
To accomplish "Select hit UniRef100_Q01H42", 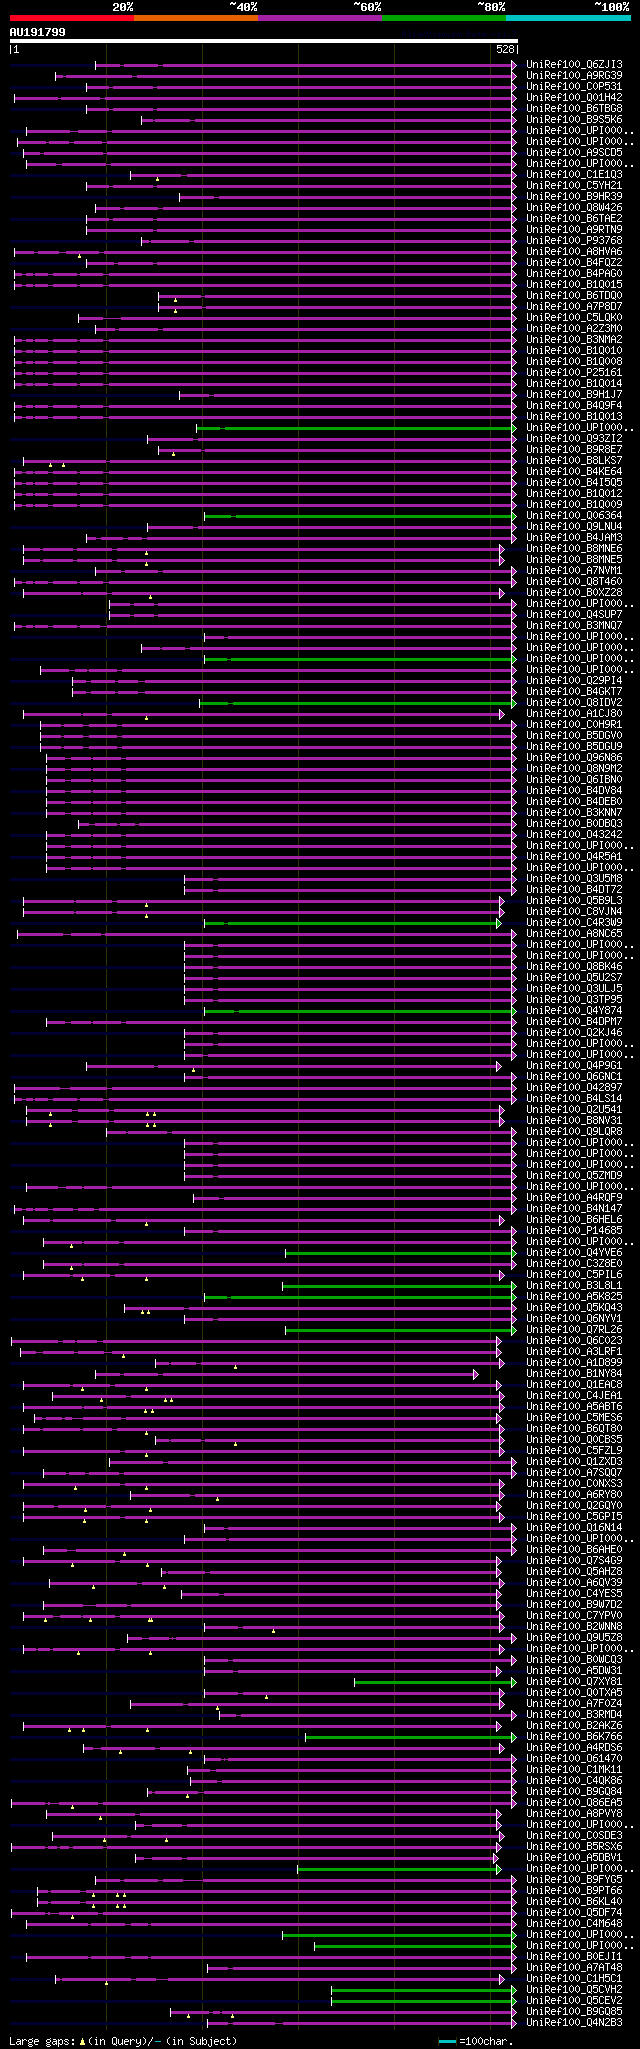I will tap(574, 97).
